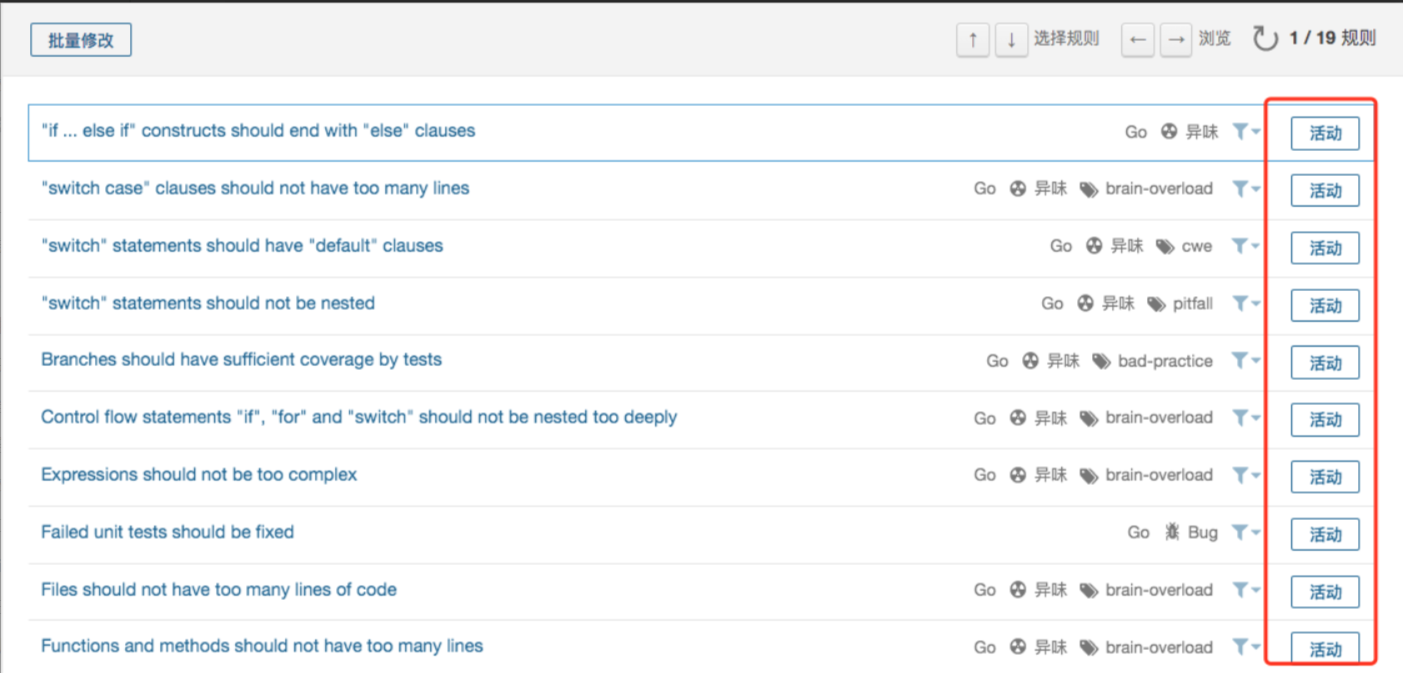1403x673 pixels.
Task: Open rule "switch case" clauses too many lines
Action: coord(255,188)
